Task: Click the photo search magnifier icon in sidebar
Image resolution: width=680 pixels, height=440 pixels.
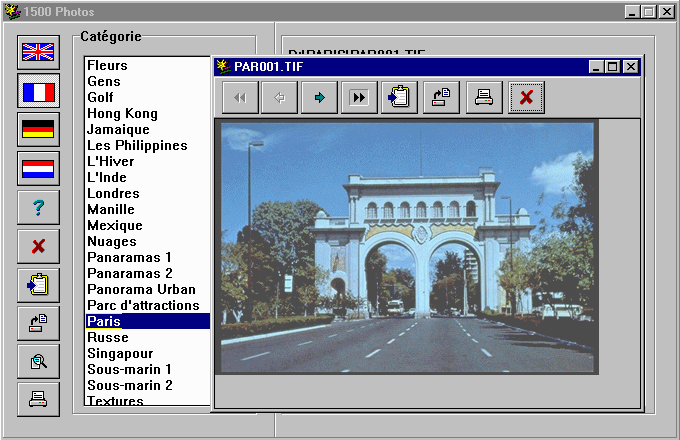Action: pyautogui.click(x=38, y=361)
